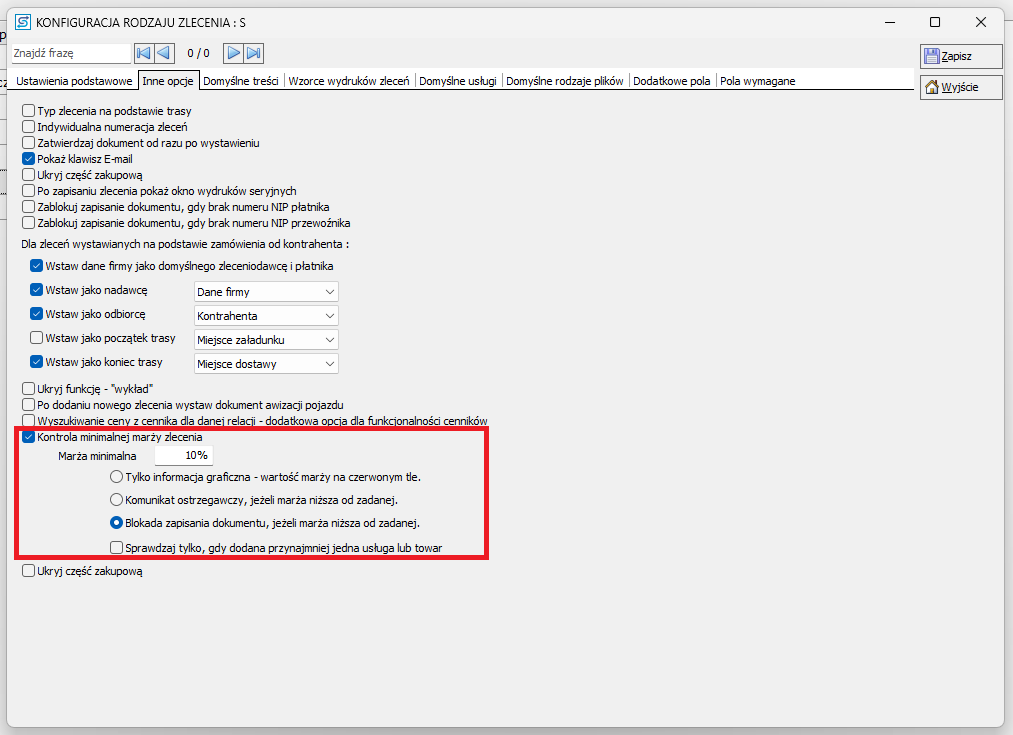Enable 'Typ zlecenia na podstawie trasy' checkbox

click(29, 111)
